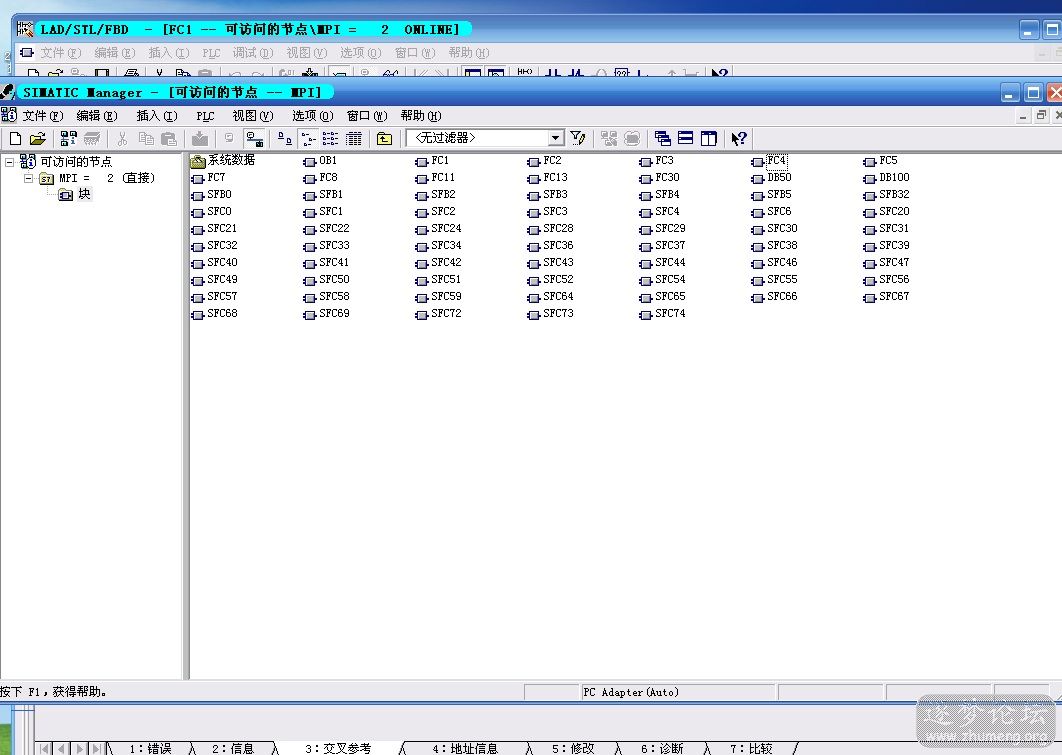Select the SFC20 block
1062x755 pixels.
pyautogui.click(x=887, y=211)
